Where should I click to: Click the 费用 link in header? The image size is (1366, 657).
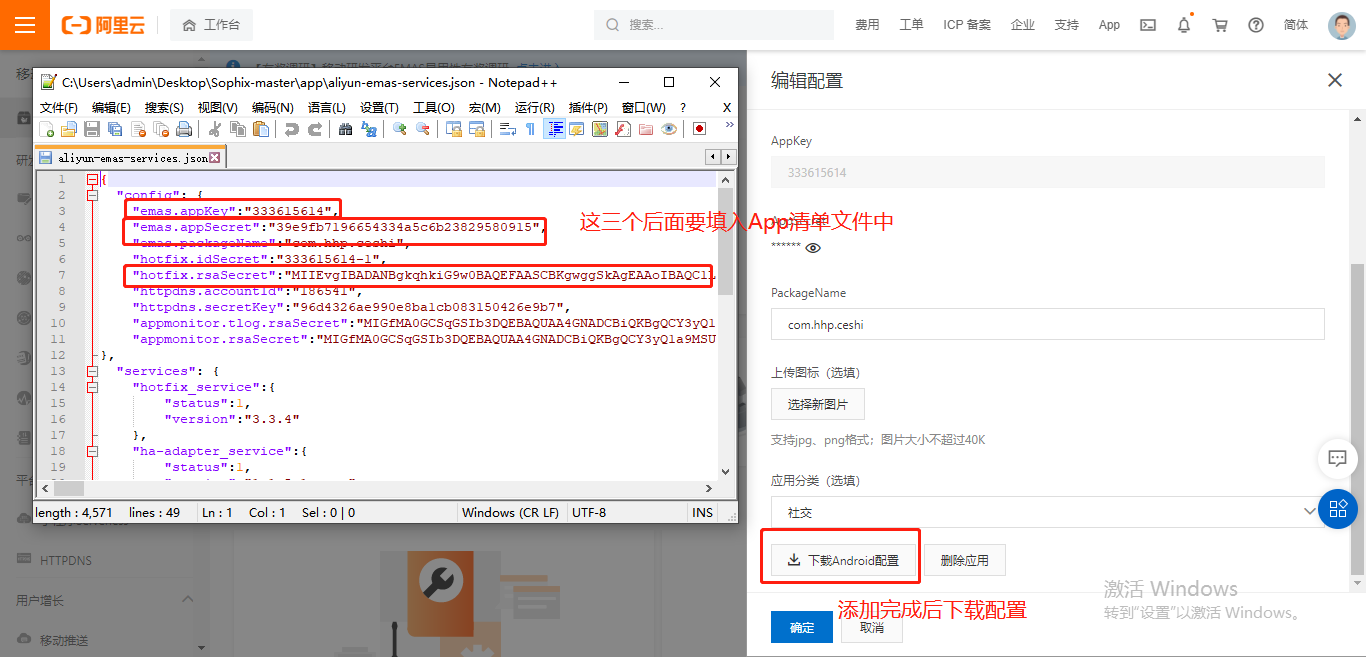coord(867,25)
